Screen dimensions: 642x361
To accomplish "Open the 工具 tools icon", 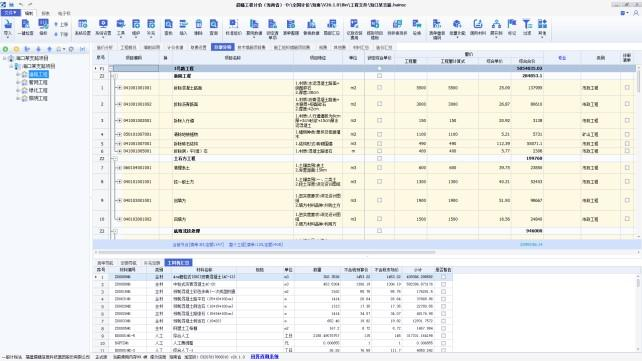I will pos(120,27).
